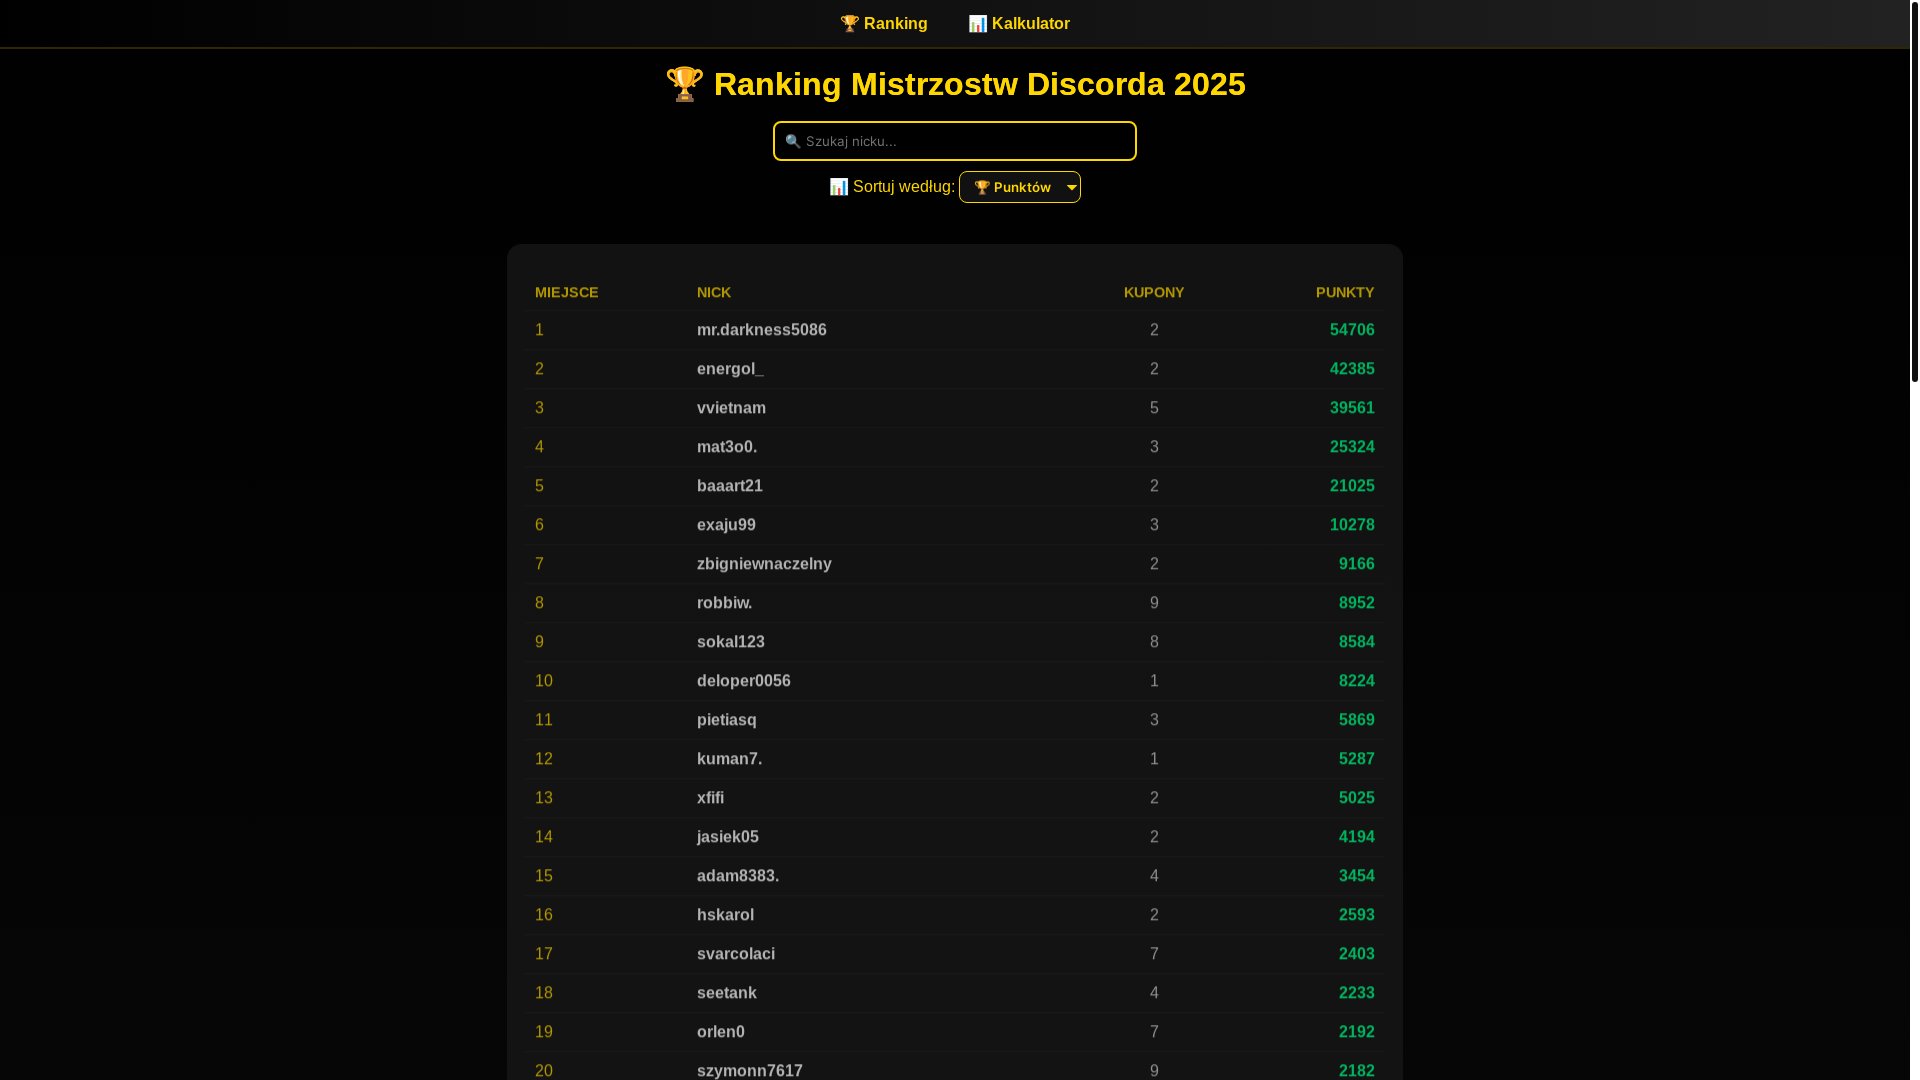Screen dimensions: 1920x1080
Task: Click points value 8224
Action: point(1357,681)
